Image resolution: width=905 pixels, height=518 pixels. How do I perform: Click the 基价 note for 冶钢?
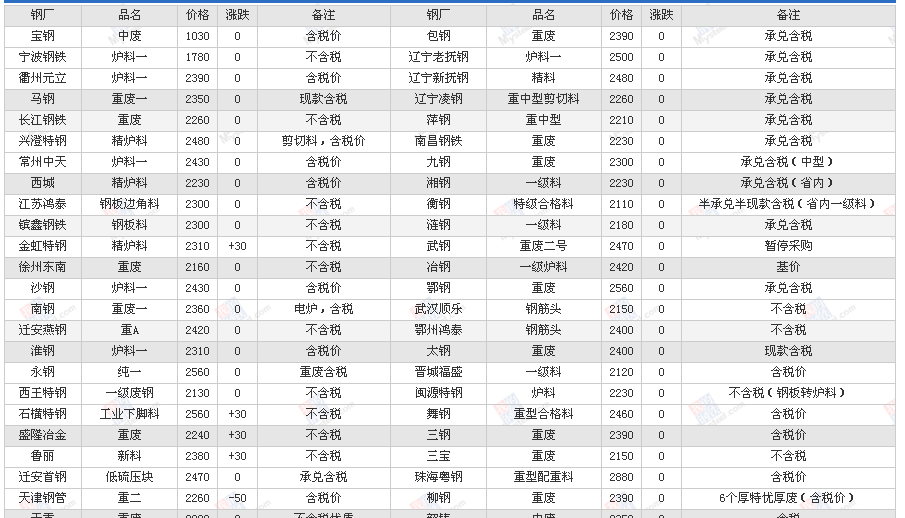coord(788,267)
